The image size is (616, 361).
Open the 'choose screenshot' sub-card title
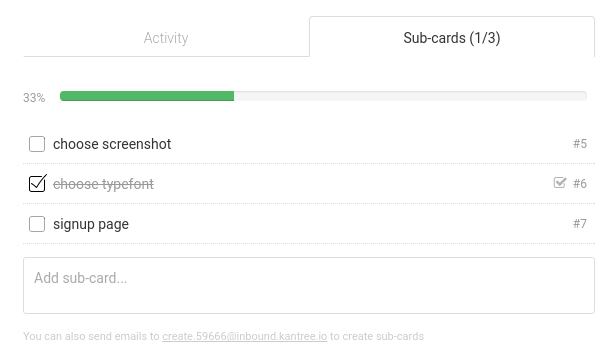point(112,144)
